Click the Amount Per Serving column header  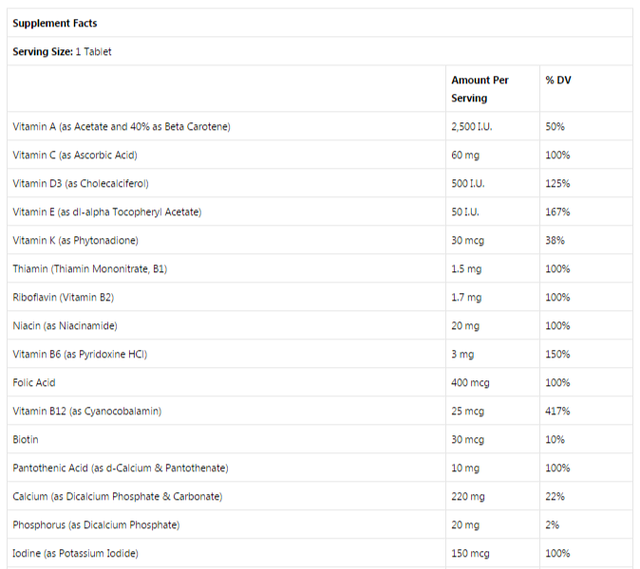(479, 88)
